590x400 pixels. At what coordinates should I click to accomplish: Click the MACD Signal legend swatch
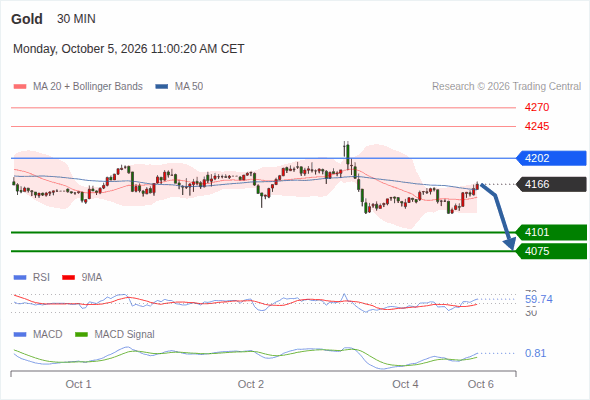81,335
